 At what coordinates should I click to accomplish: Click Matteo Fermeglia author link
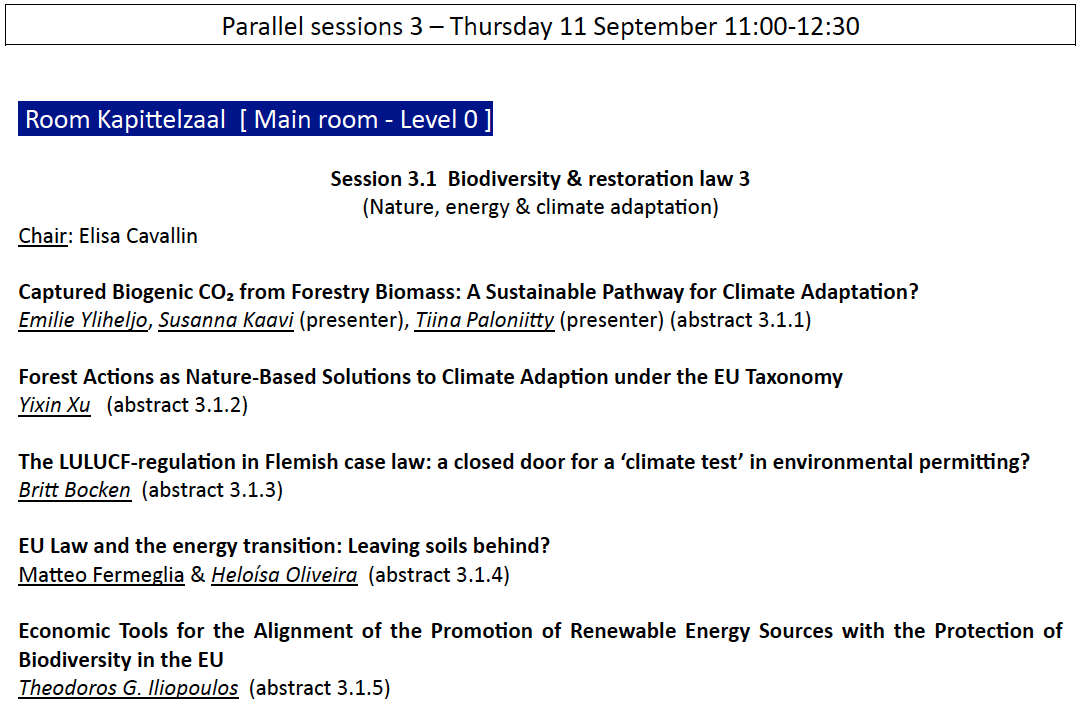[x=101, y=575]
